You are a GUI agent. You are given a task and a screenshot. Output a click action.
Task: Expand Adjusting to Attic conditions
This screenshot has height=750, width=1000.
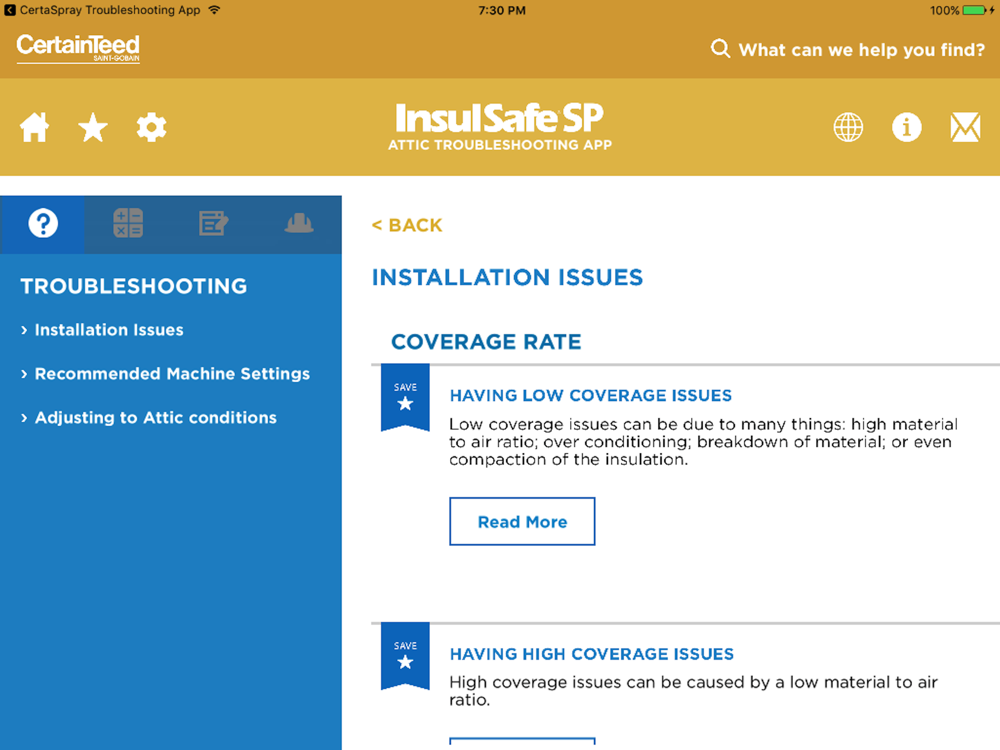[x=149, y=418]
